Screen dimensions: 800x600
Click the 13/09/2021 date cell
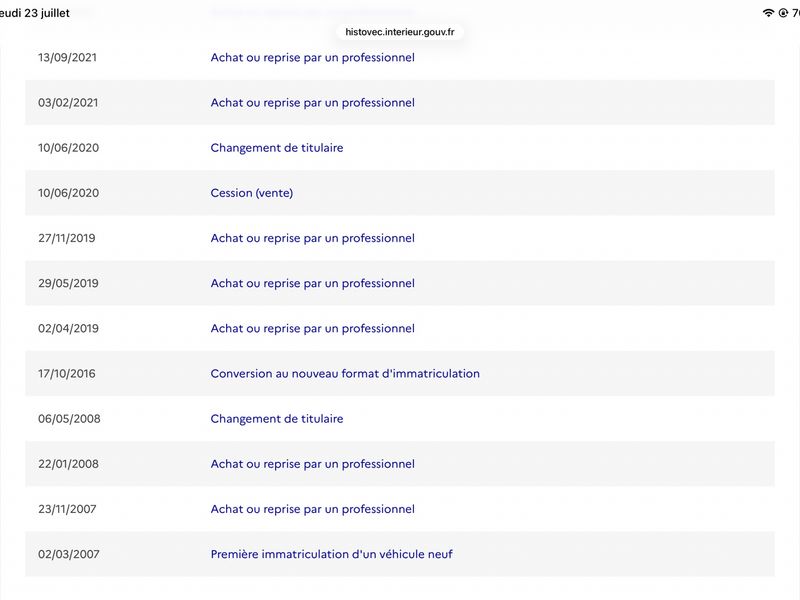tap(67, 57)
